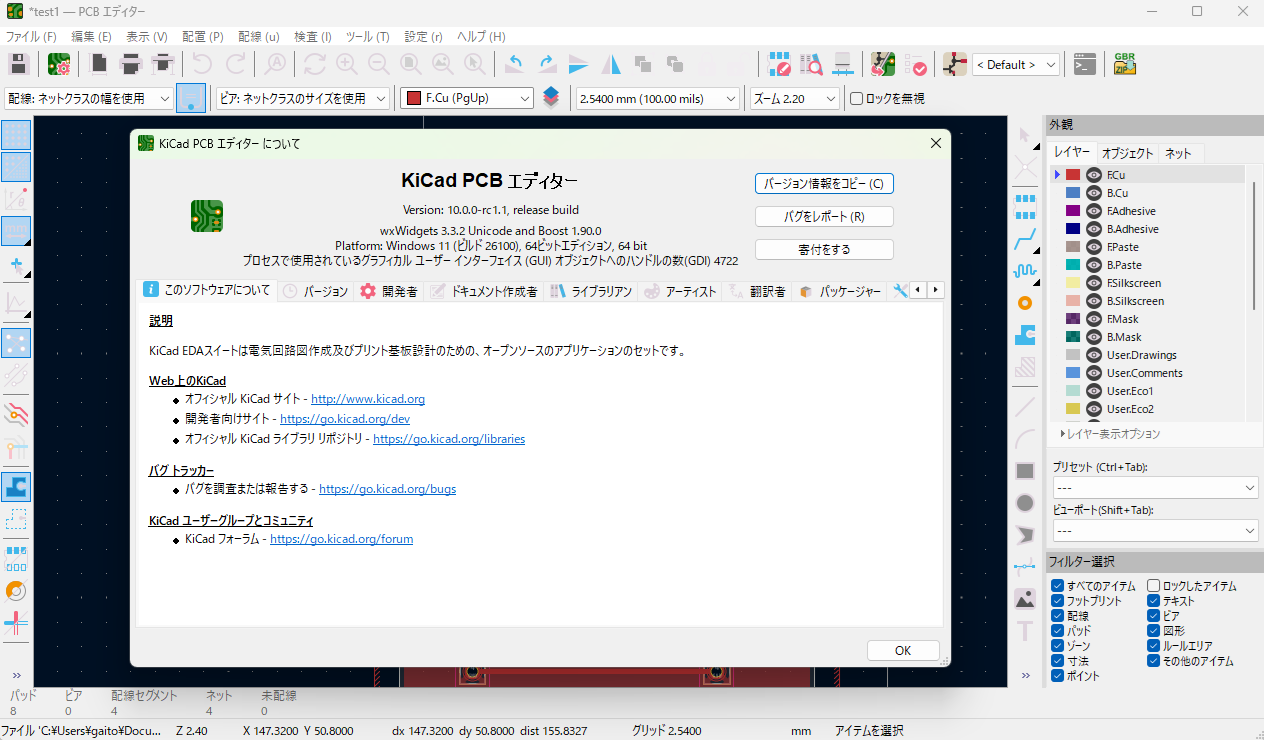Enable the ロックを無視 checkbox
This screenshot has height=740, width=1264.
856,98
